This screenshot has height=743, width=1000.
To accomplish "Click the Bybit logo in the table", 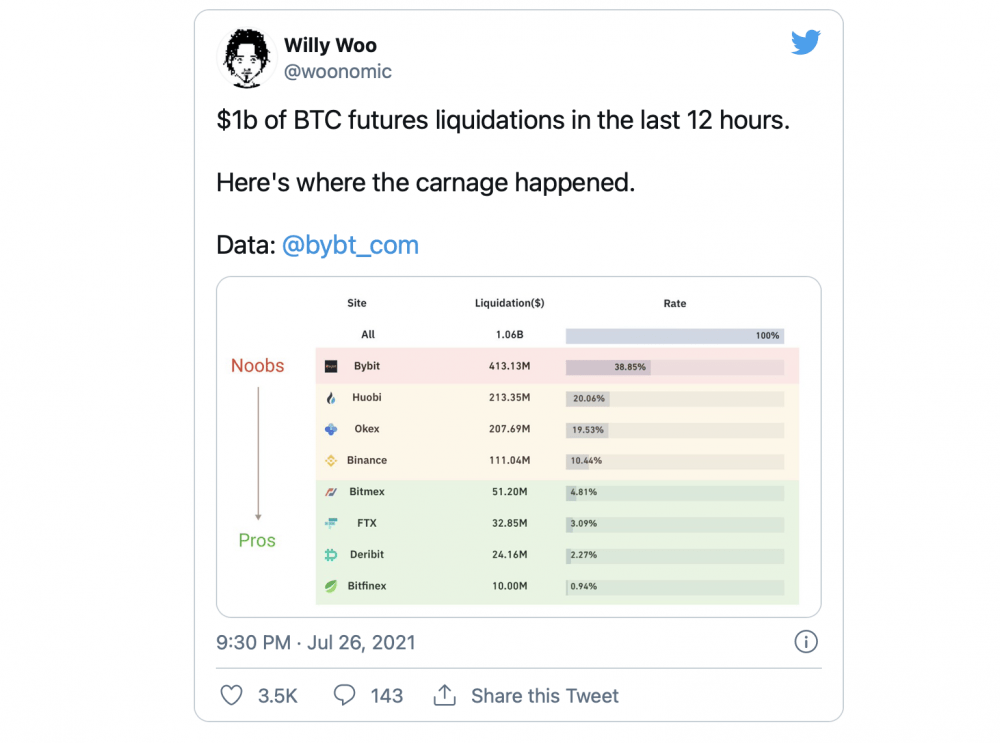I will tap(331, 366).
